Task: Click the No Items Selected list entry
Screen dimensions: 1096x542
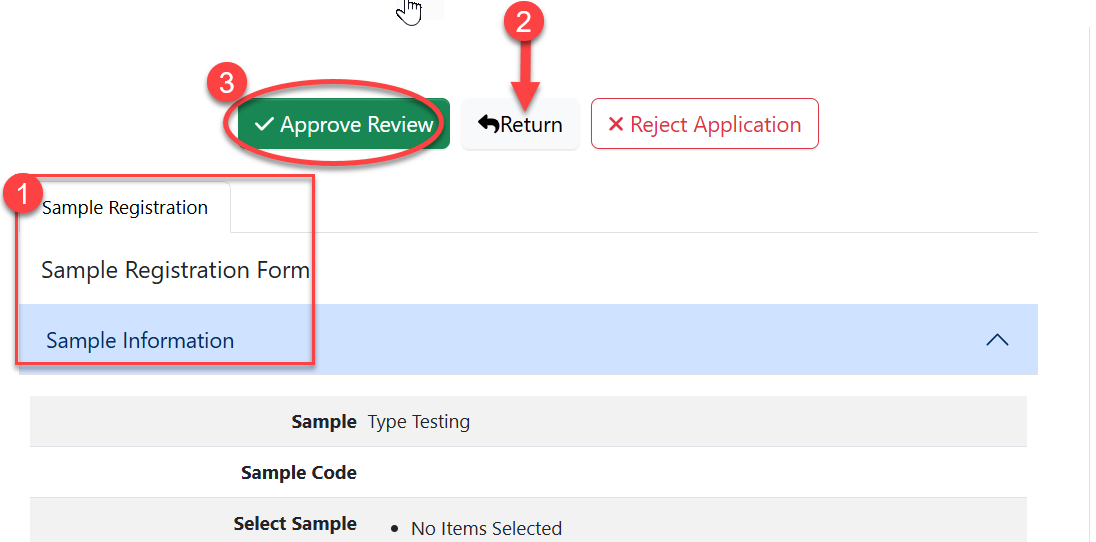Action: [x=486, y=528]
